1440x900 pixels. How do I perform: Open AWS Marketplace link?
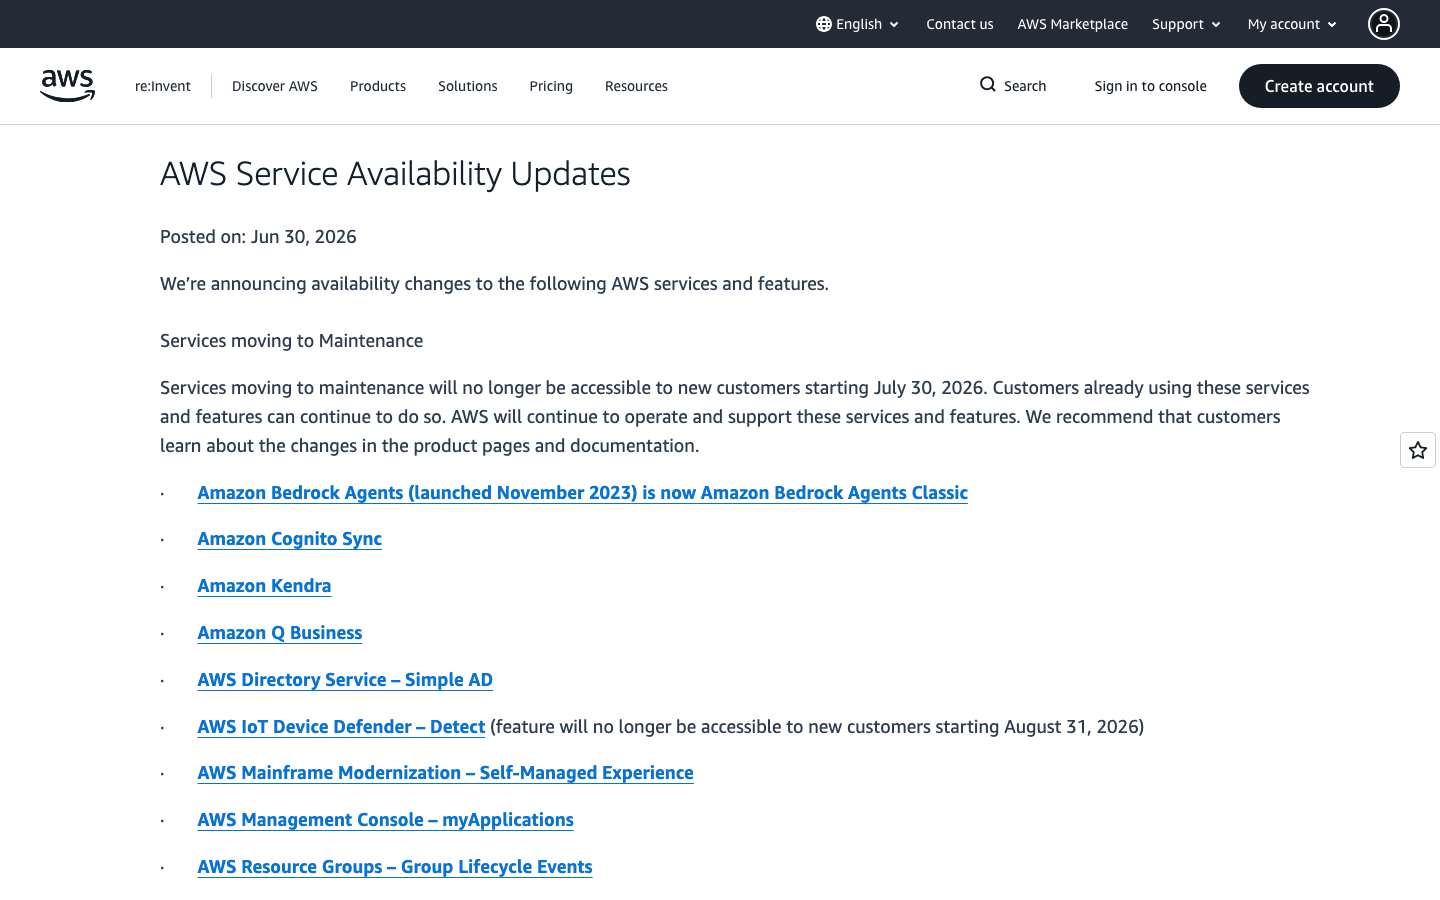1073,24
